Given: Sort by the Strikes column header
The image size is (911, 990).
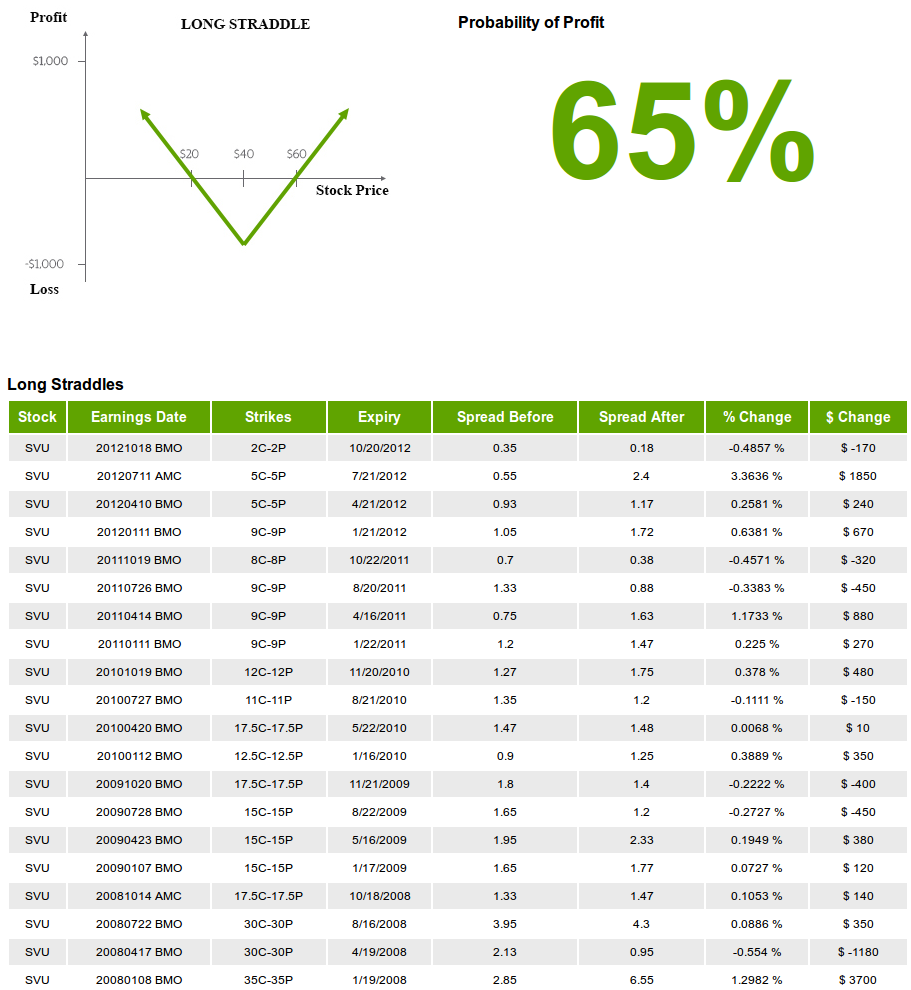Looking at the screenshot, I should (268, 417).
